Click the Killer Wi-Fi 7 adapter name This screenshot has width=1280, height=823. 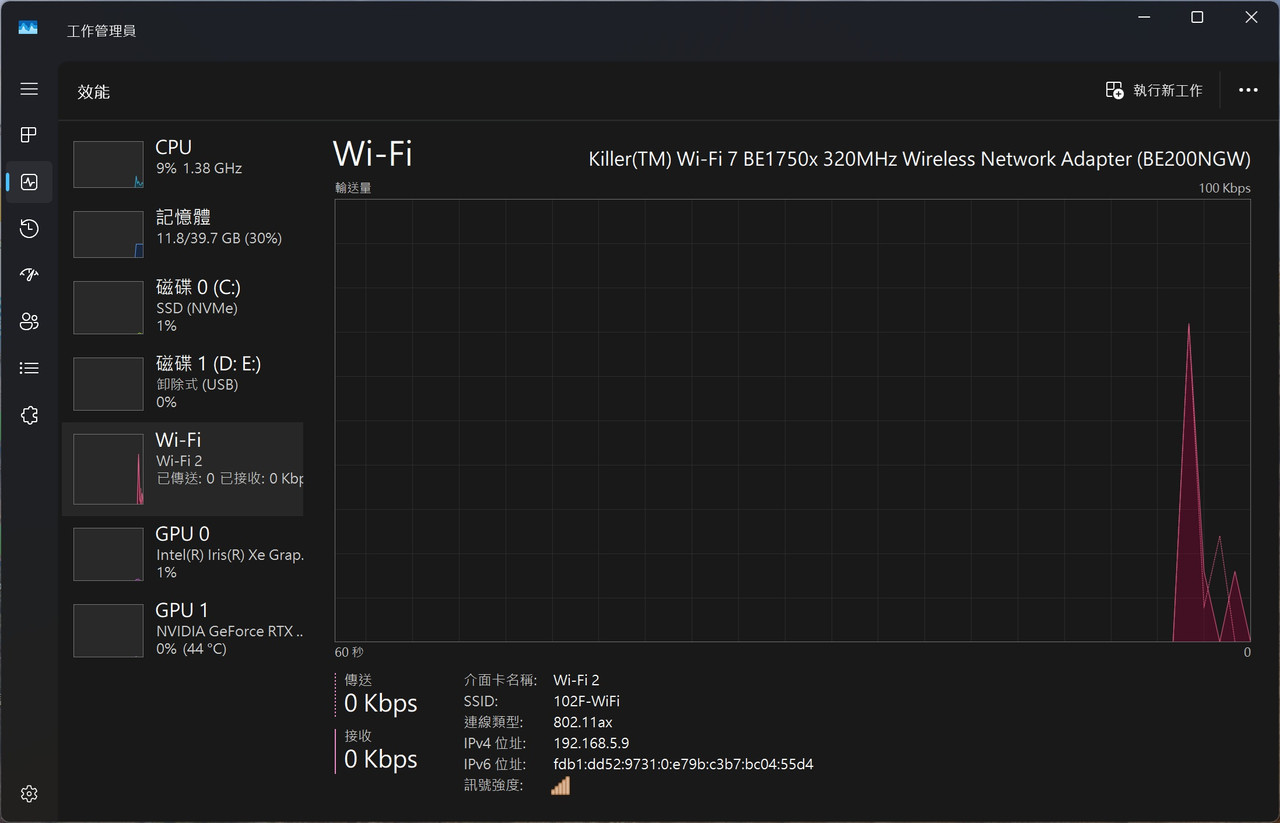[x=919, y=159]
